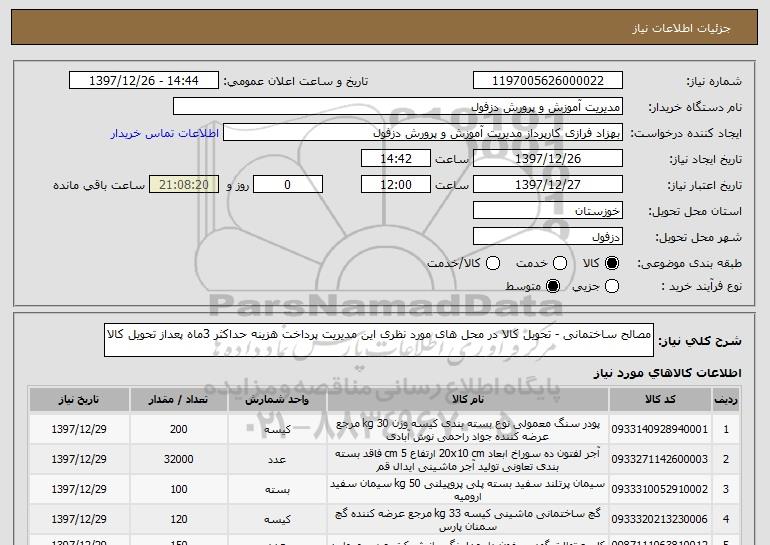Click creation time field 14:42
The image size is (770, 545).
point(396,159)
